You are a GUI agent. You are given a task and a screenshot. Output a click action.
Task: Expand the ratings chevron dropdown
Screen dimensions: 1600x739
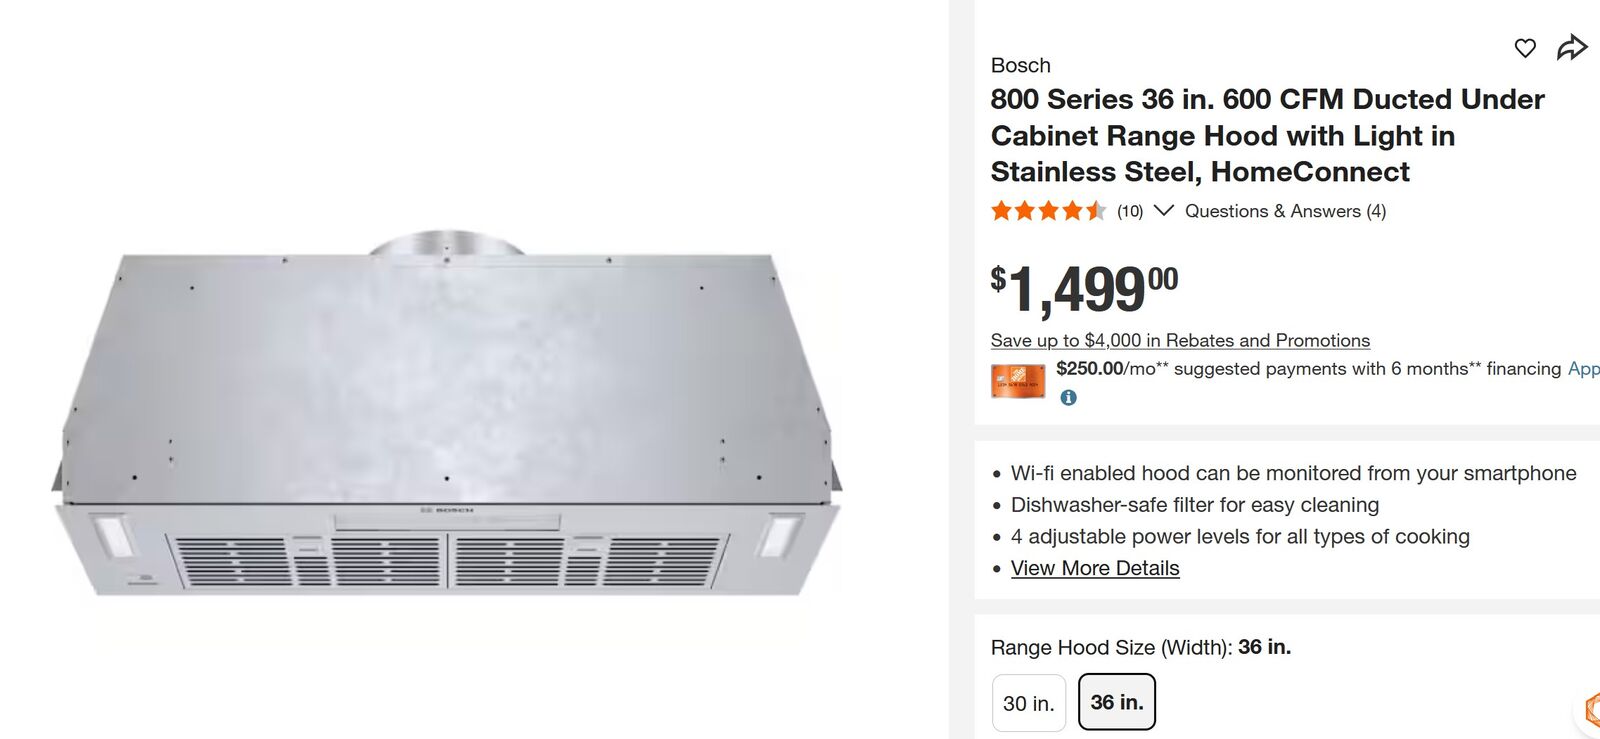(x=1163, y=211)
